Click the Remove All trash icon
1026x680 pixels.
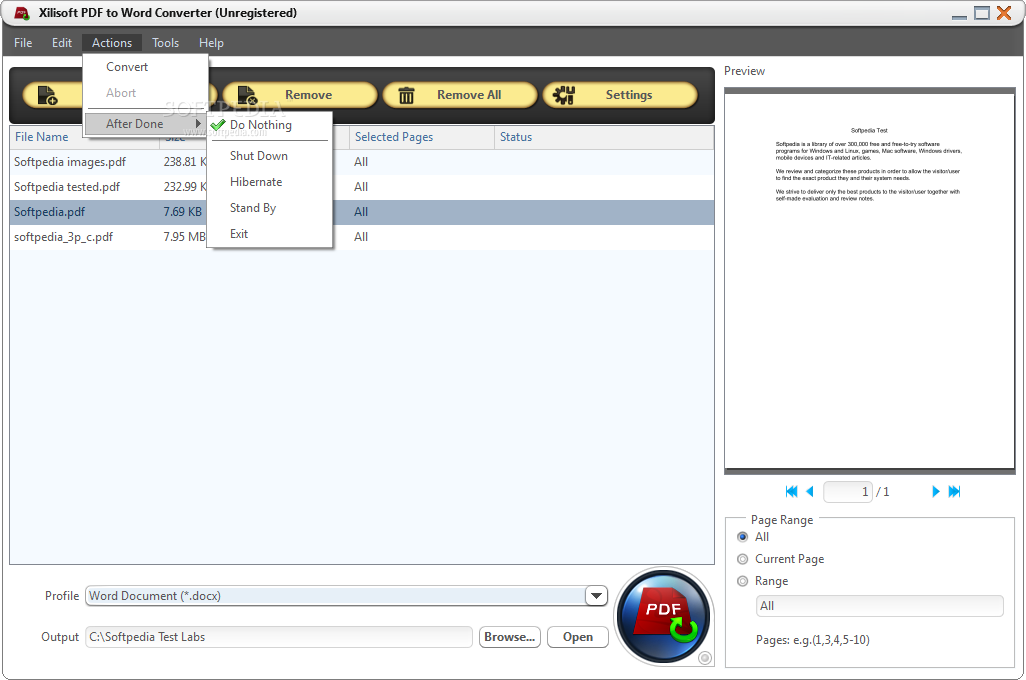[x=406, y=96]
